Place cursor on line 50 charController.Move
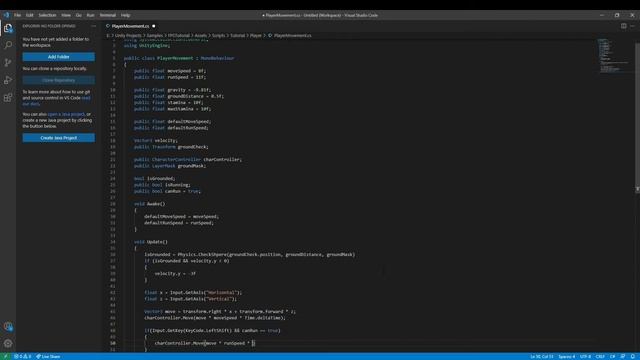This screenshot has width=640, height=360. pos(204,343)
